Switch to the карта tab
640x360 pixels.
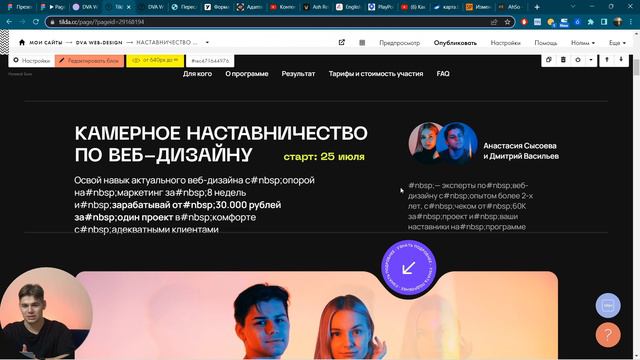coord(446,7)
